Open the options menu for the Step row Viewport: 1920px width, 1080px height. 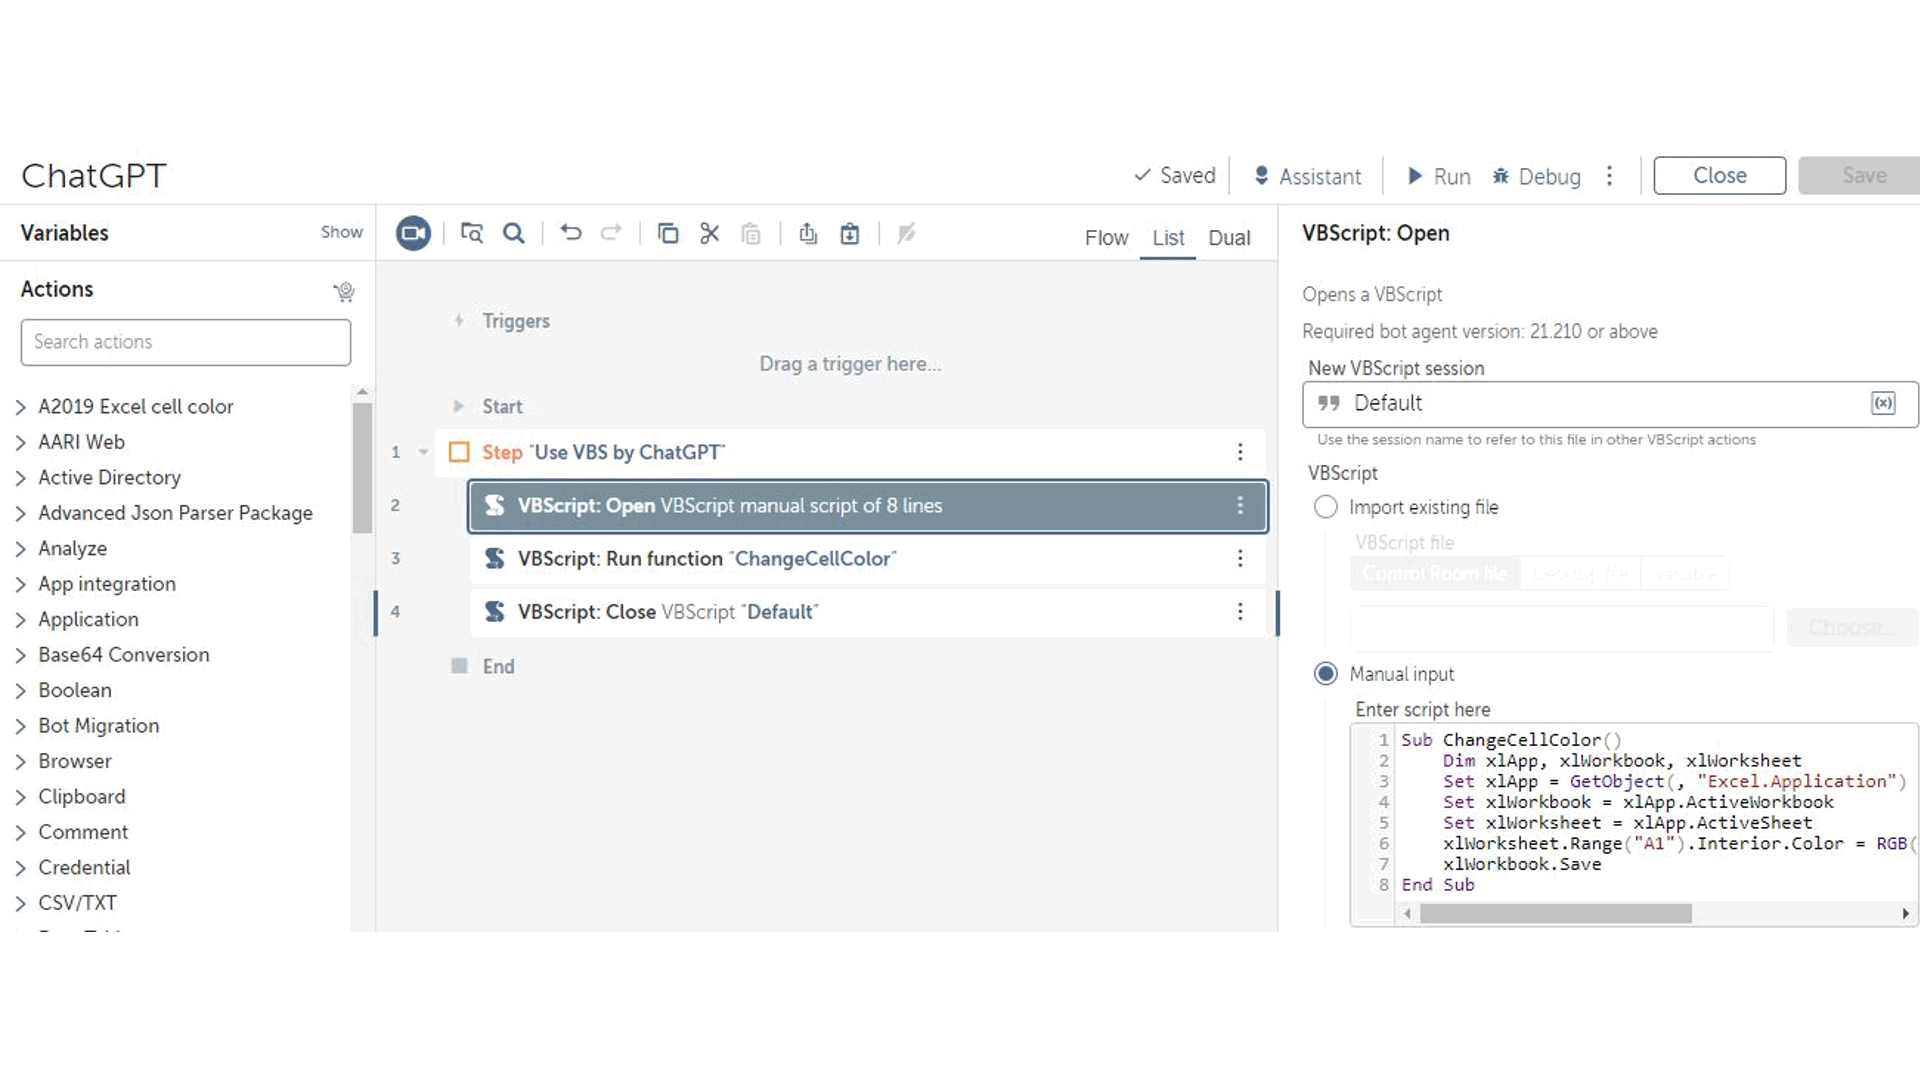[1240, 452]
